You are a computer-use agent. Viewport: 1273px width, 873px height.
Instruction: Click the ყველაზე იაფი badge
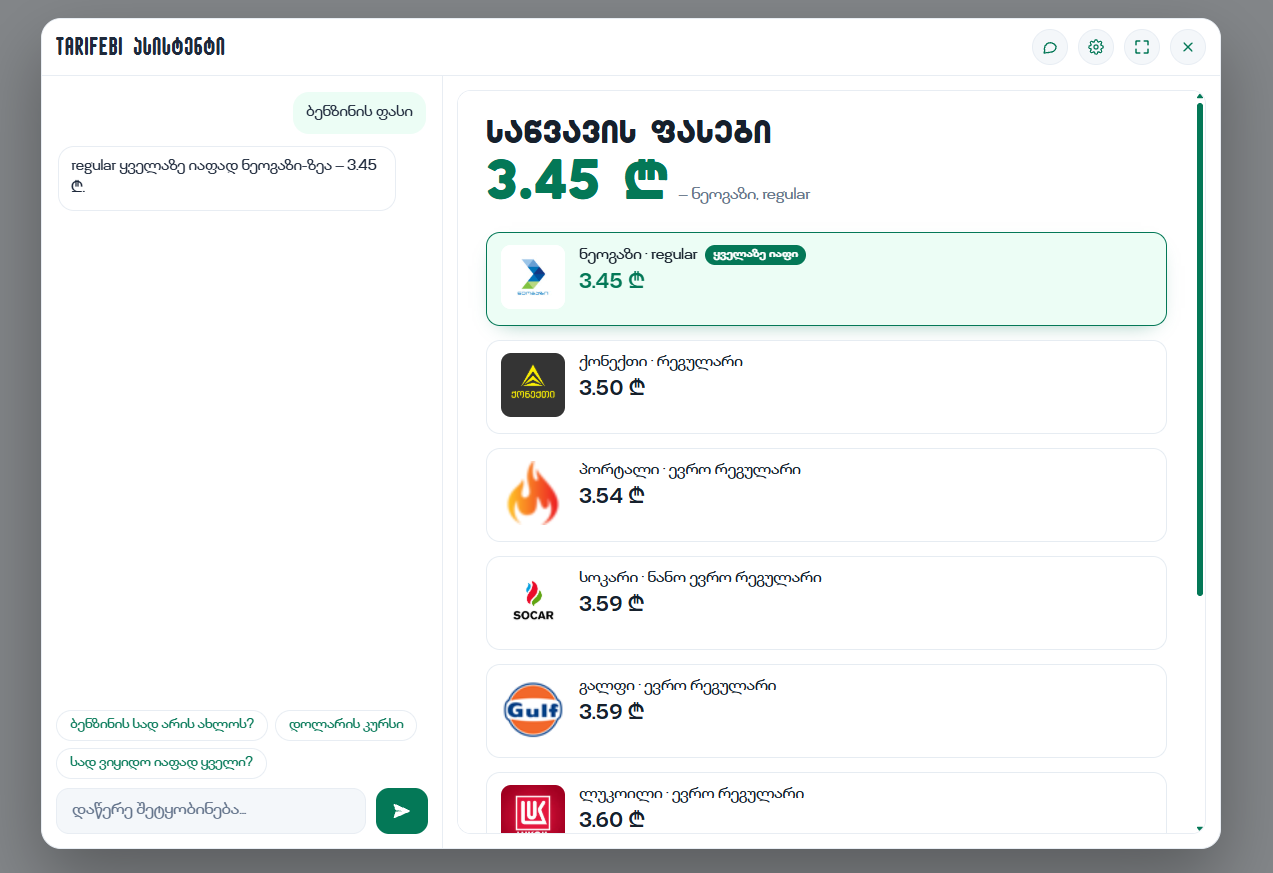pyautogui.click(x=755, y=255)
